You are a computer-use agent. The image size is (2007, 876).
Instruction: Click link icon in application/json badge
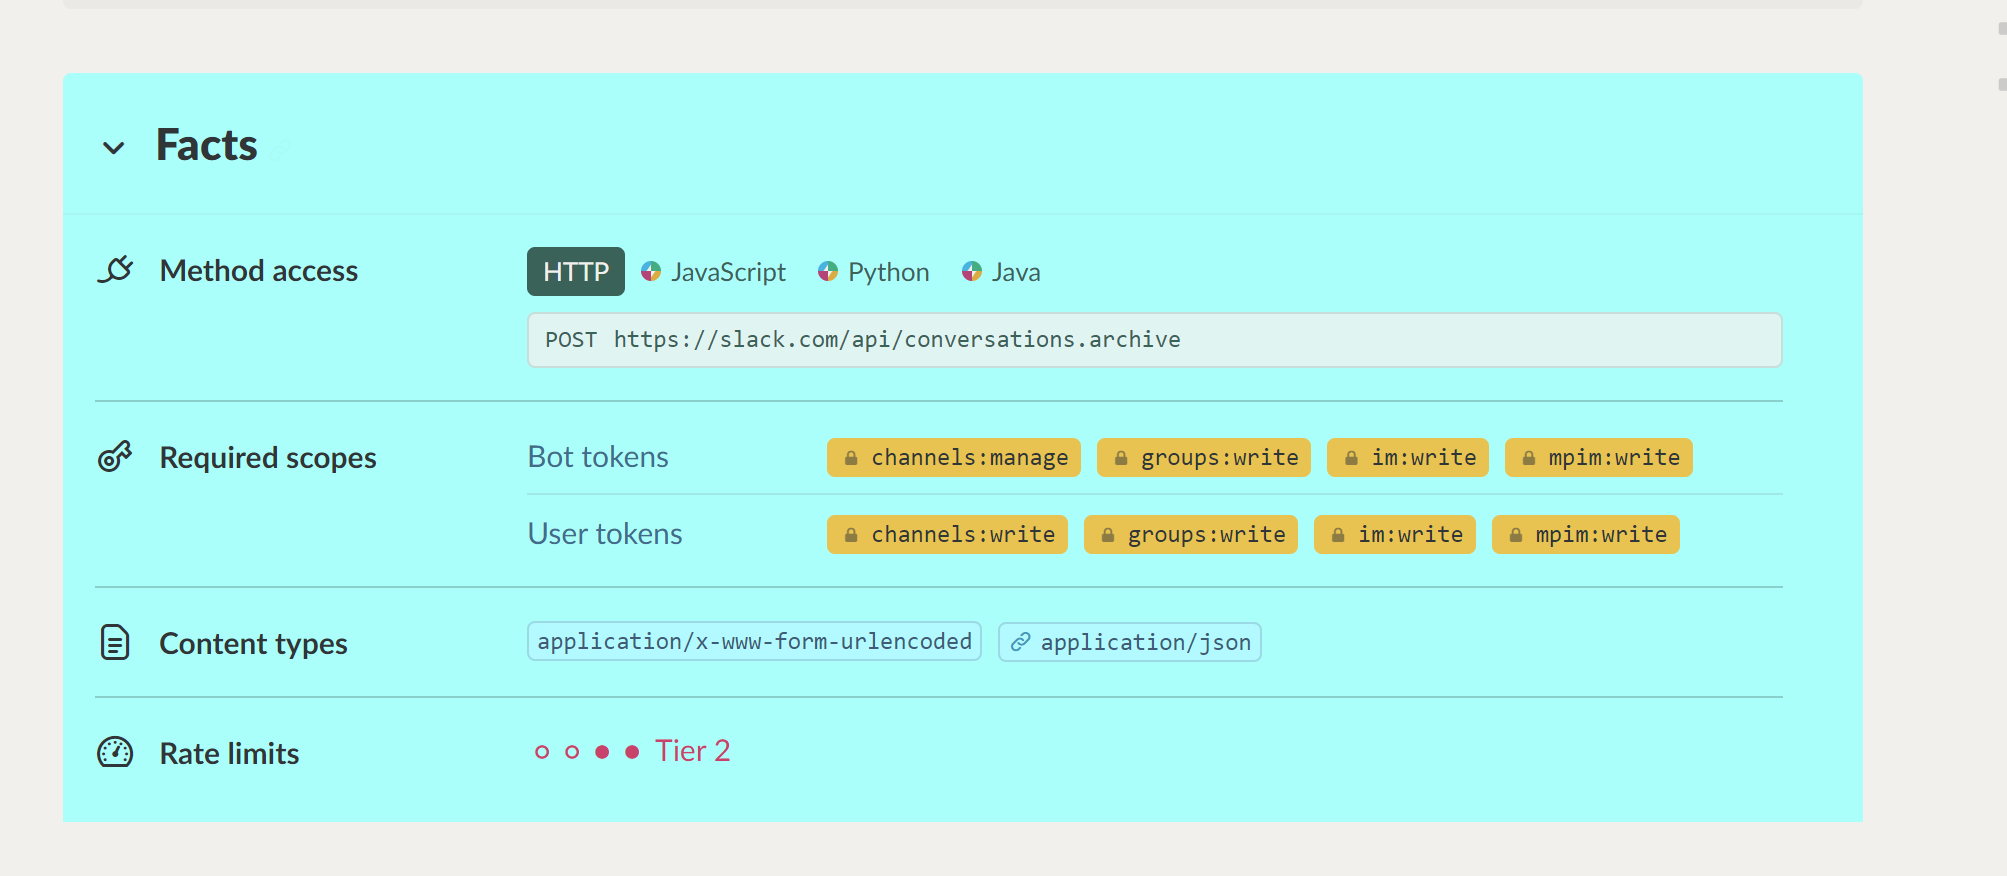pyautogui.click(x=1020, y=642)
